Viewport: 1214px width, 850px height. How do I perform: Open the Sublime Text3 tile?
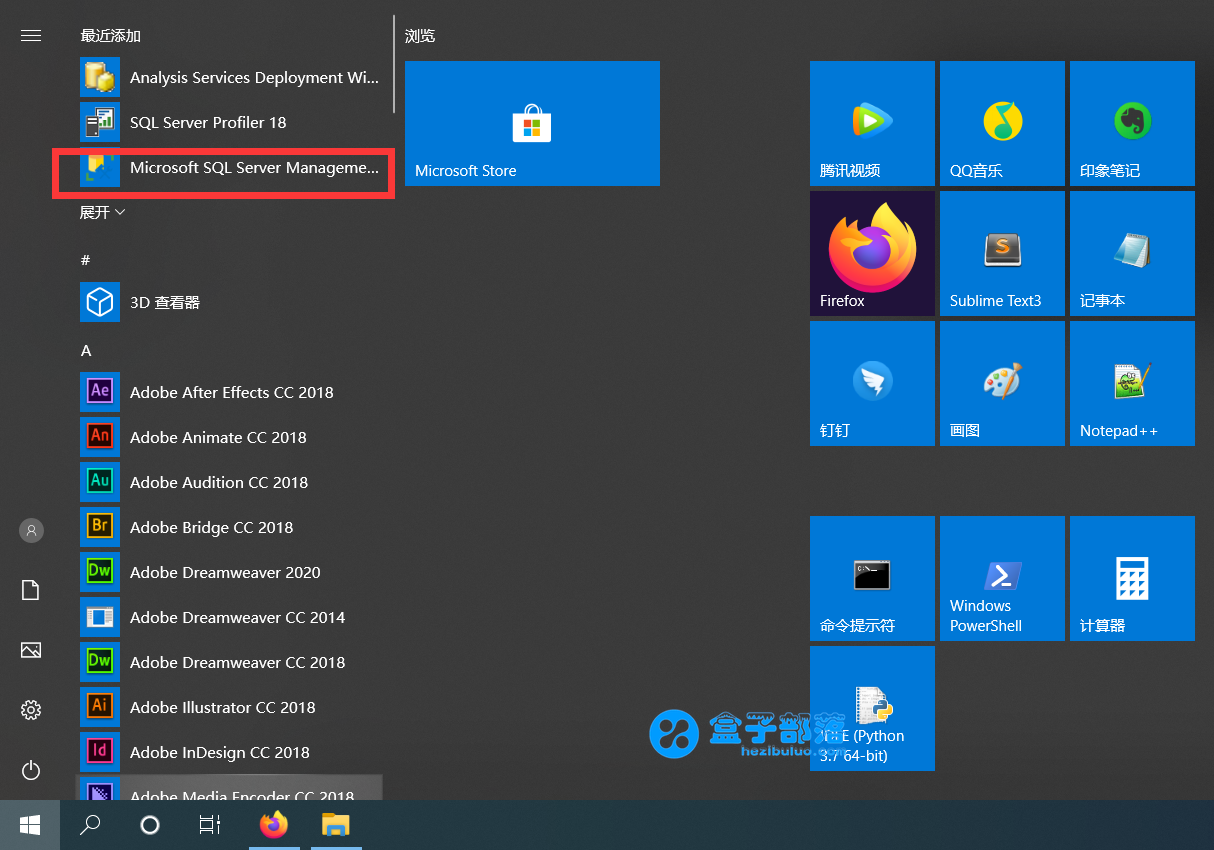point(1001,253)
